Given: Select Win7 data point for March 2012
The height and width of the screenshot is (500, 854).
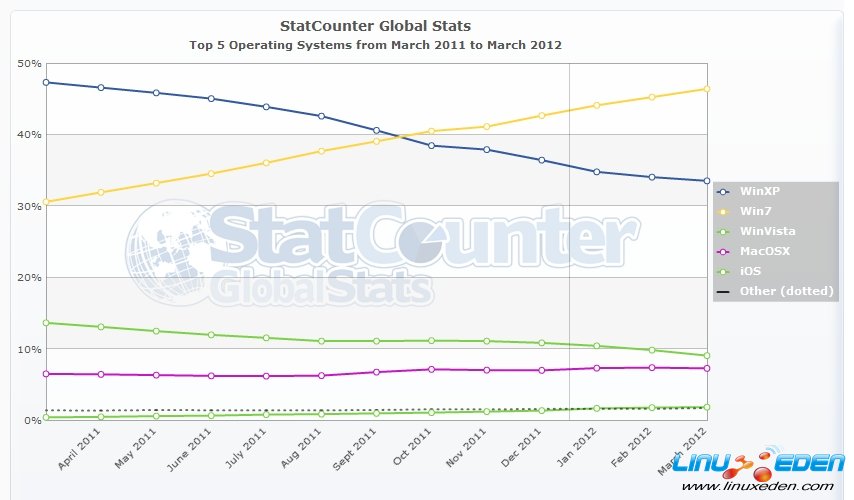Looking at the screenshot, I should (x=706, y=89).
